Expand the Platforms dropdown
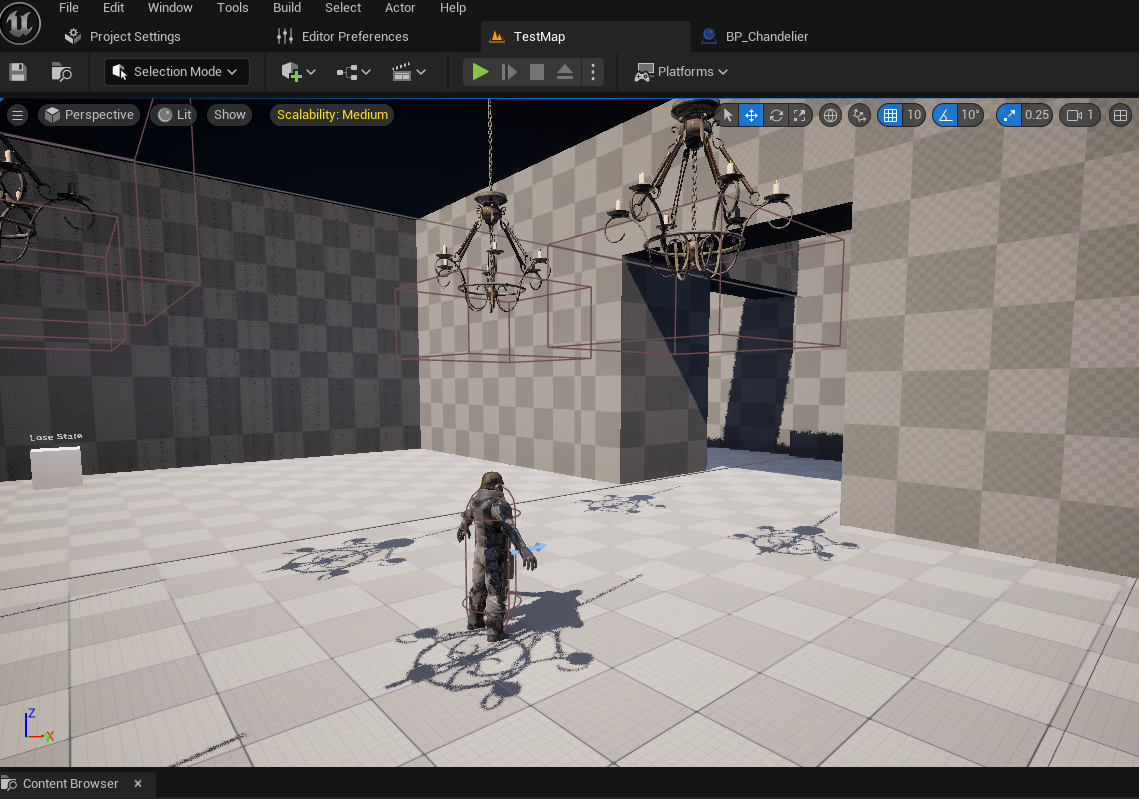The image size is (1139, 799). pos(682,72)
